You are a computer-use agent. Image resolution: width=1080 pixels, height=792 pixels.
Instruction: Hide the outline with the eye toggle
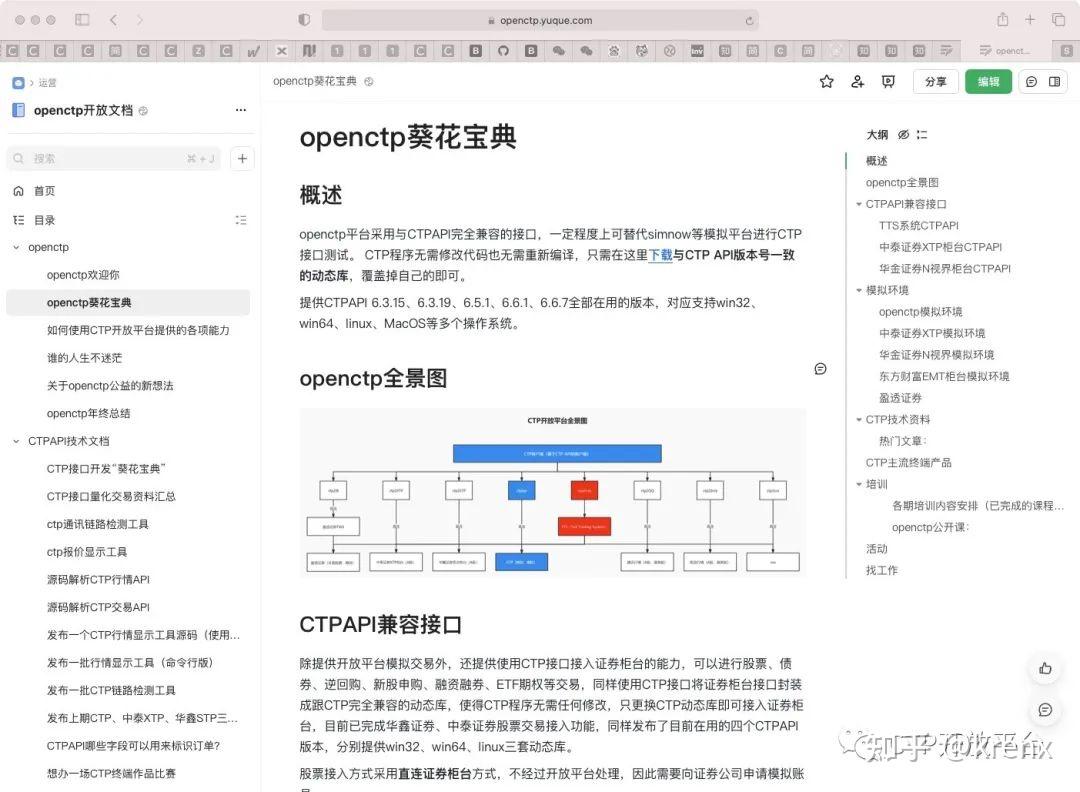pos(904,134)
